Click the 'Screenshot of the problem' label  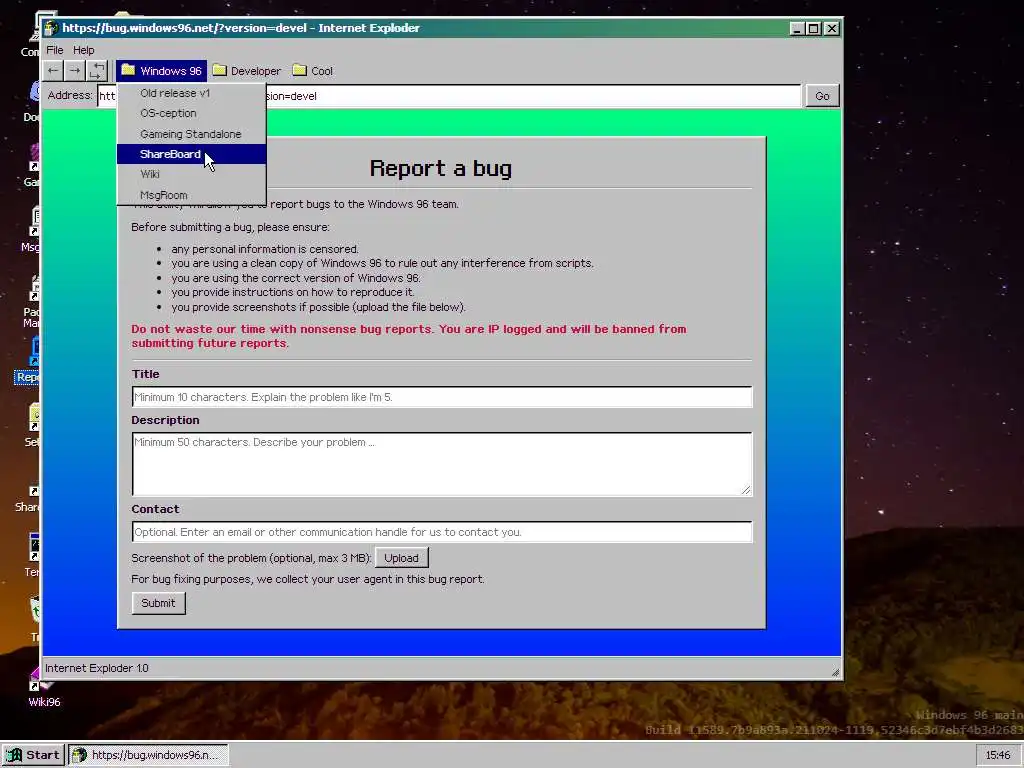coord(251,558)
